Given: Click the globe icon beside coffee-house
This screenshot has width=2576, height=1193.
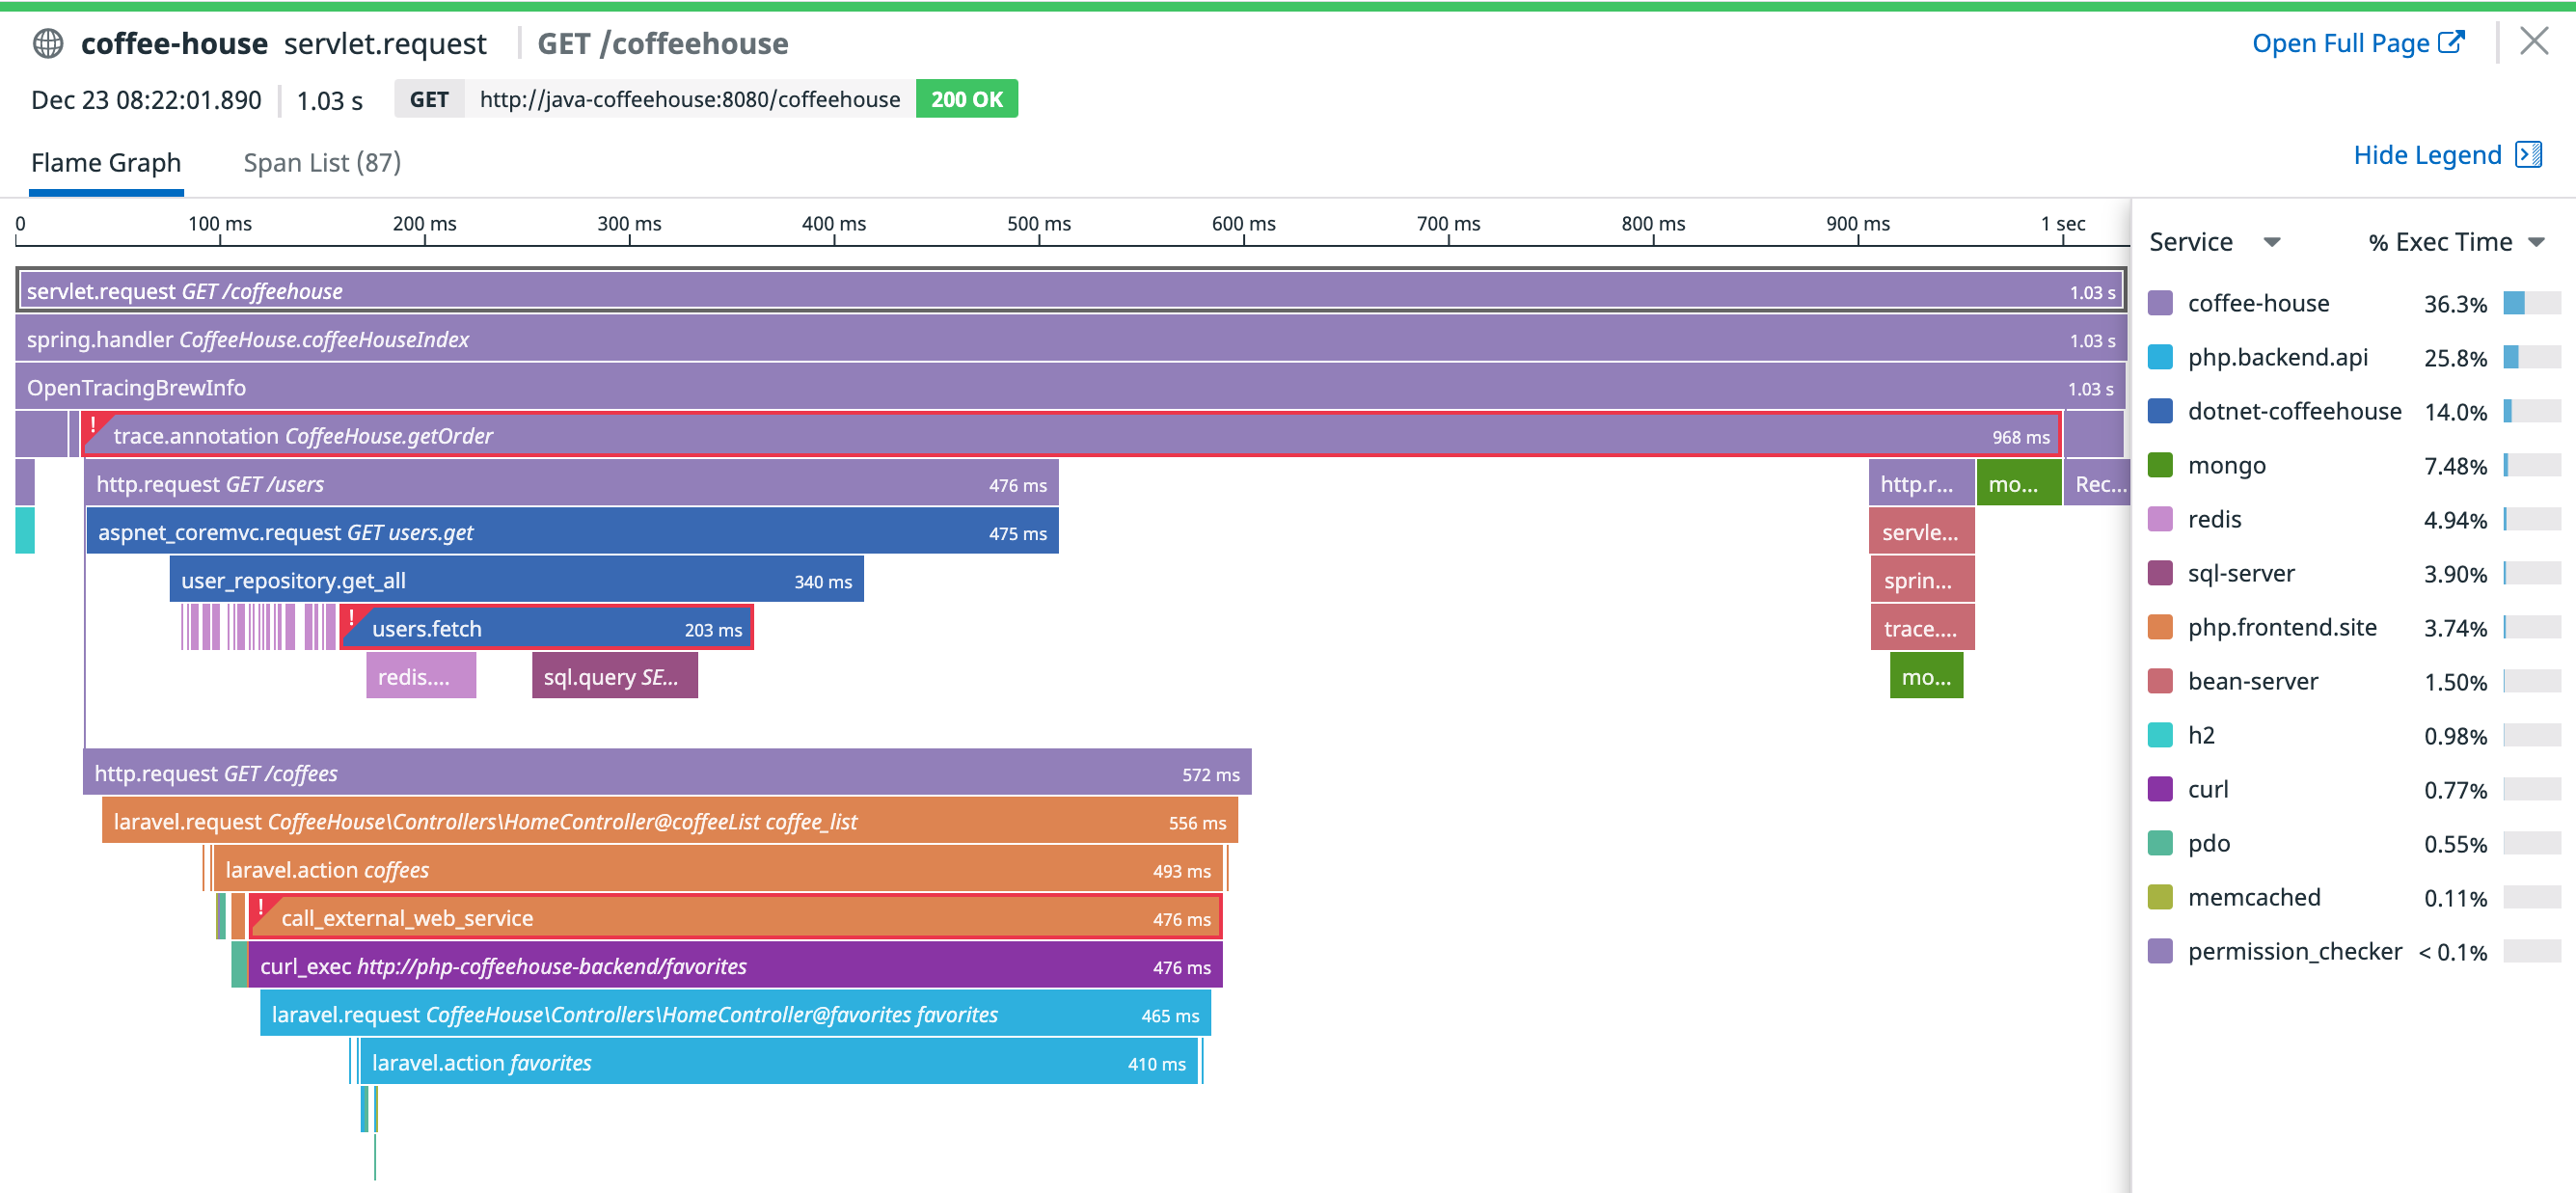Looking at the screenshot, I should click(46, 43).
